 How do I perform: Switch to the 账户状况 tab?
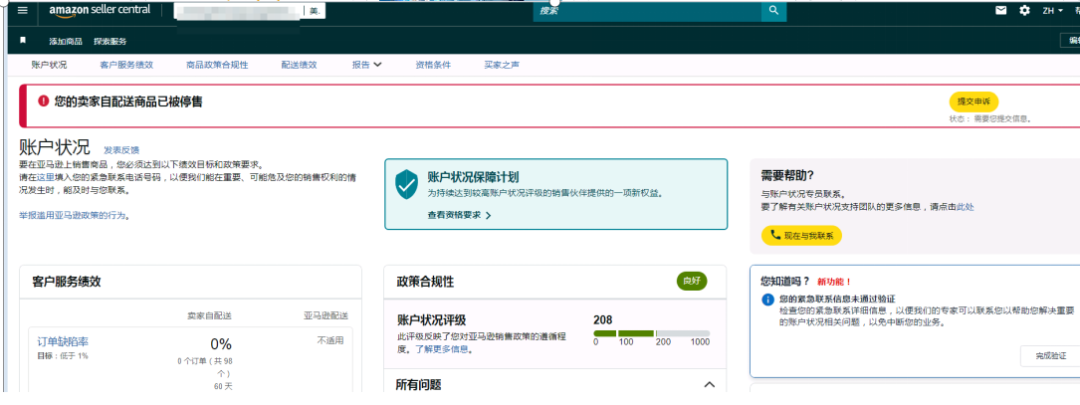point(49,65)
